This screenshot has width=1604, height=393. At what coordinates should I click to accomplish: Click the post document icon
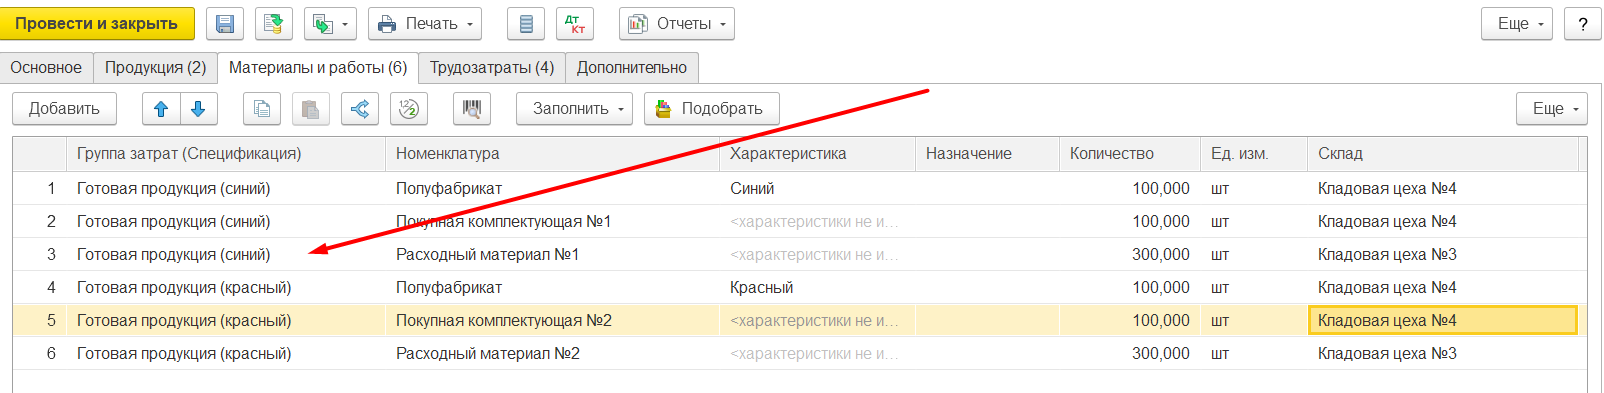pyautogui.click(x=273, y=23)
